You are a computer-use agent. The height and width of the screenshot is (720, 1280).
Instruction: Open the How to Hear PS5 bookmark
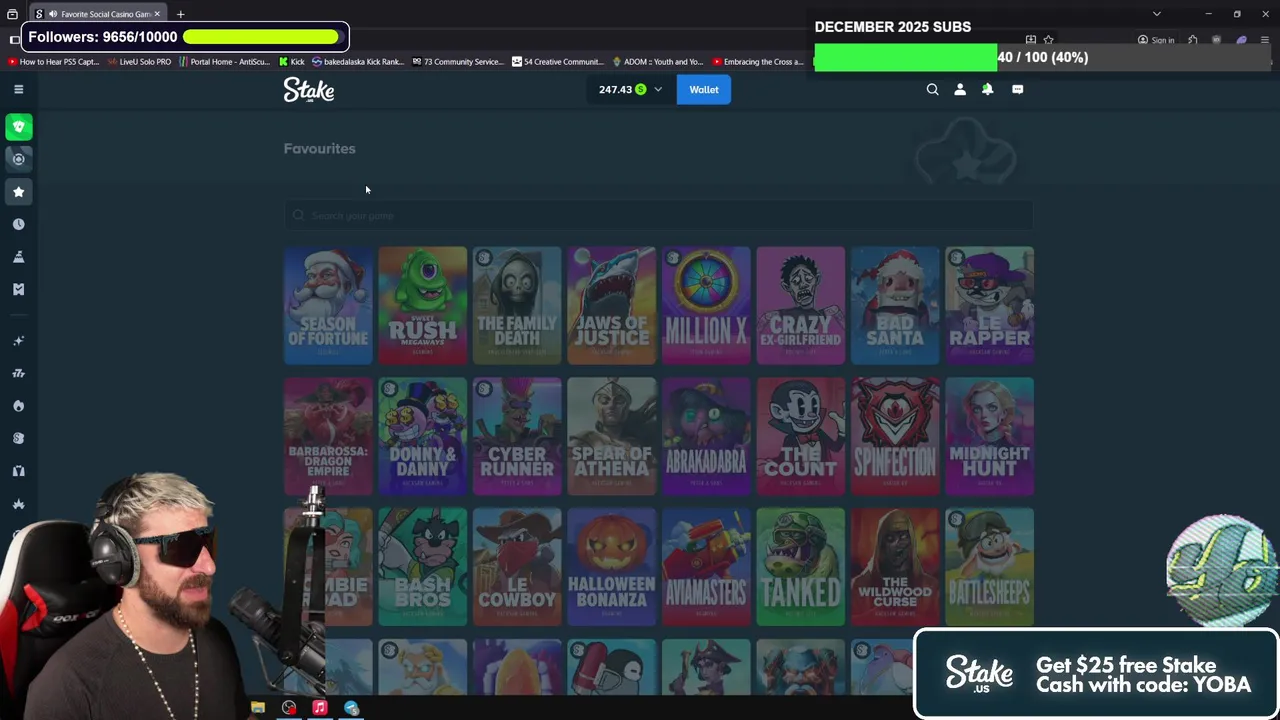pyautogui.click(x=54, y=62)
